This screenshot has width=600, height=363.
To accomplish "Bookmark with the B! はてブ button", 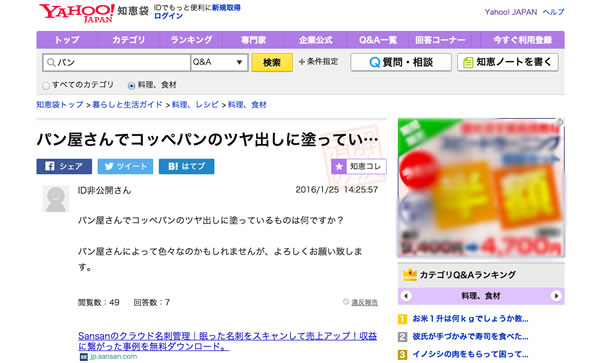I will (x=186, y=166).
